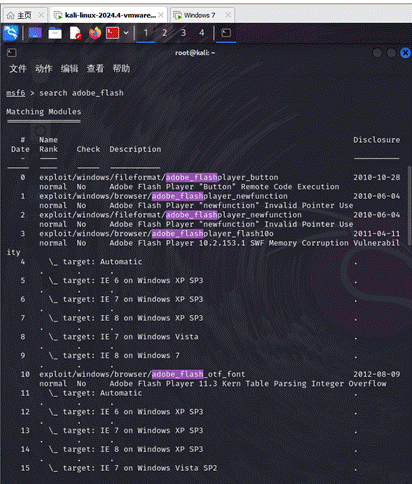Open the 文件 menu
This screenshot has width=412, height=484.
(18, 69)
